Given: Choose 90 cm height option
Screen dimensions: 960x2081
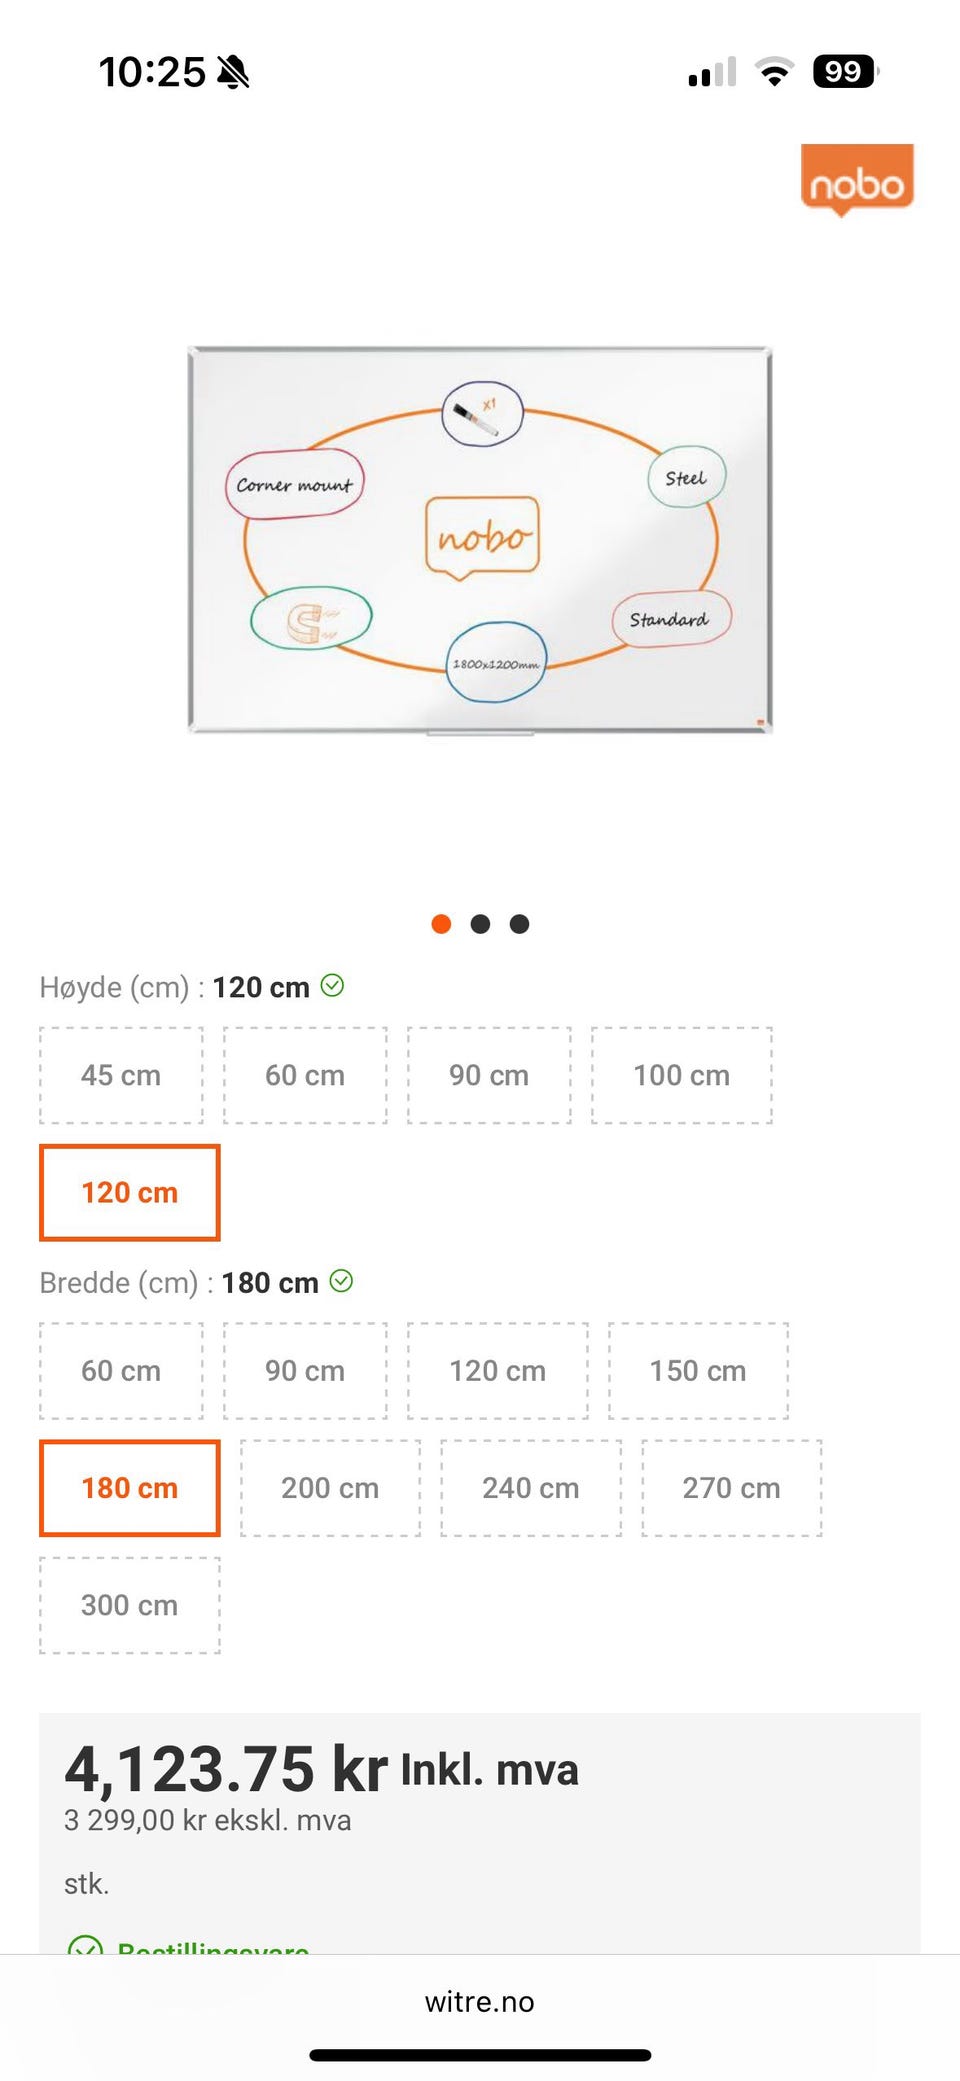Looking at the screenshot, I should [x=489, y=1075].
